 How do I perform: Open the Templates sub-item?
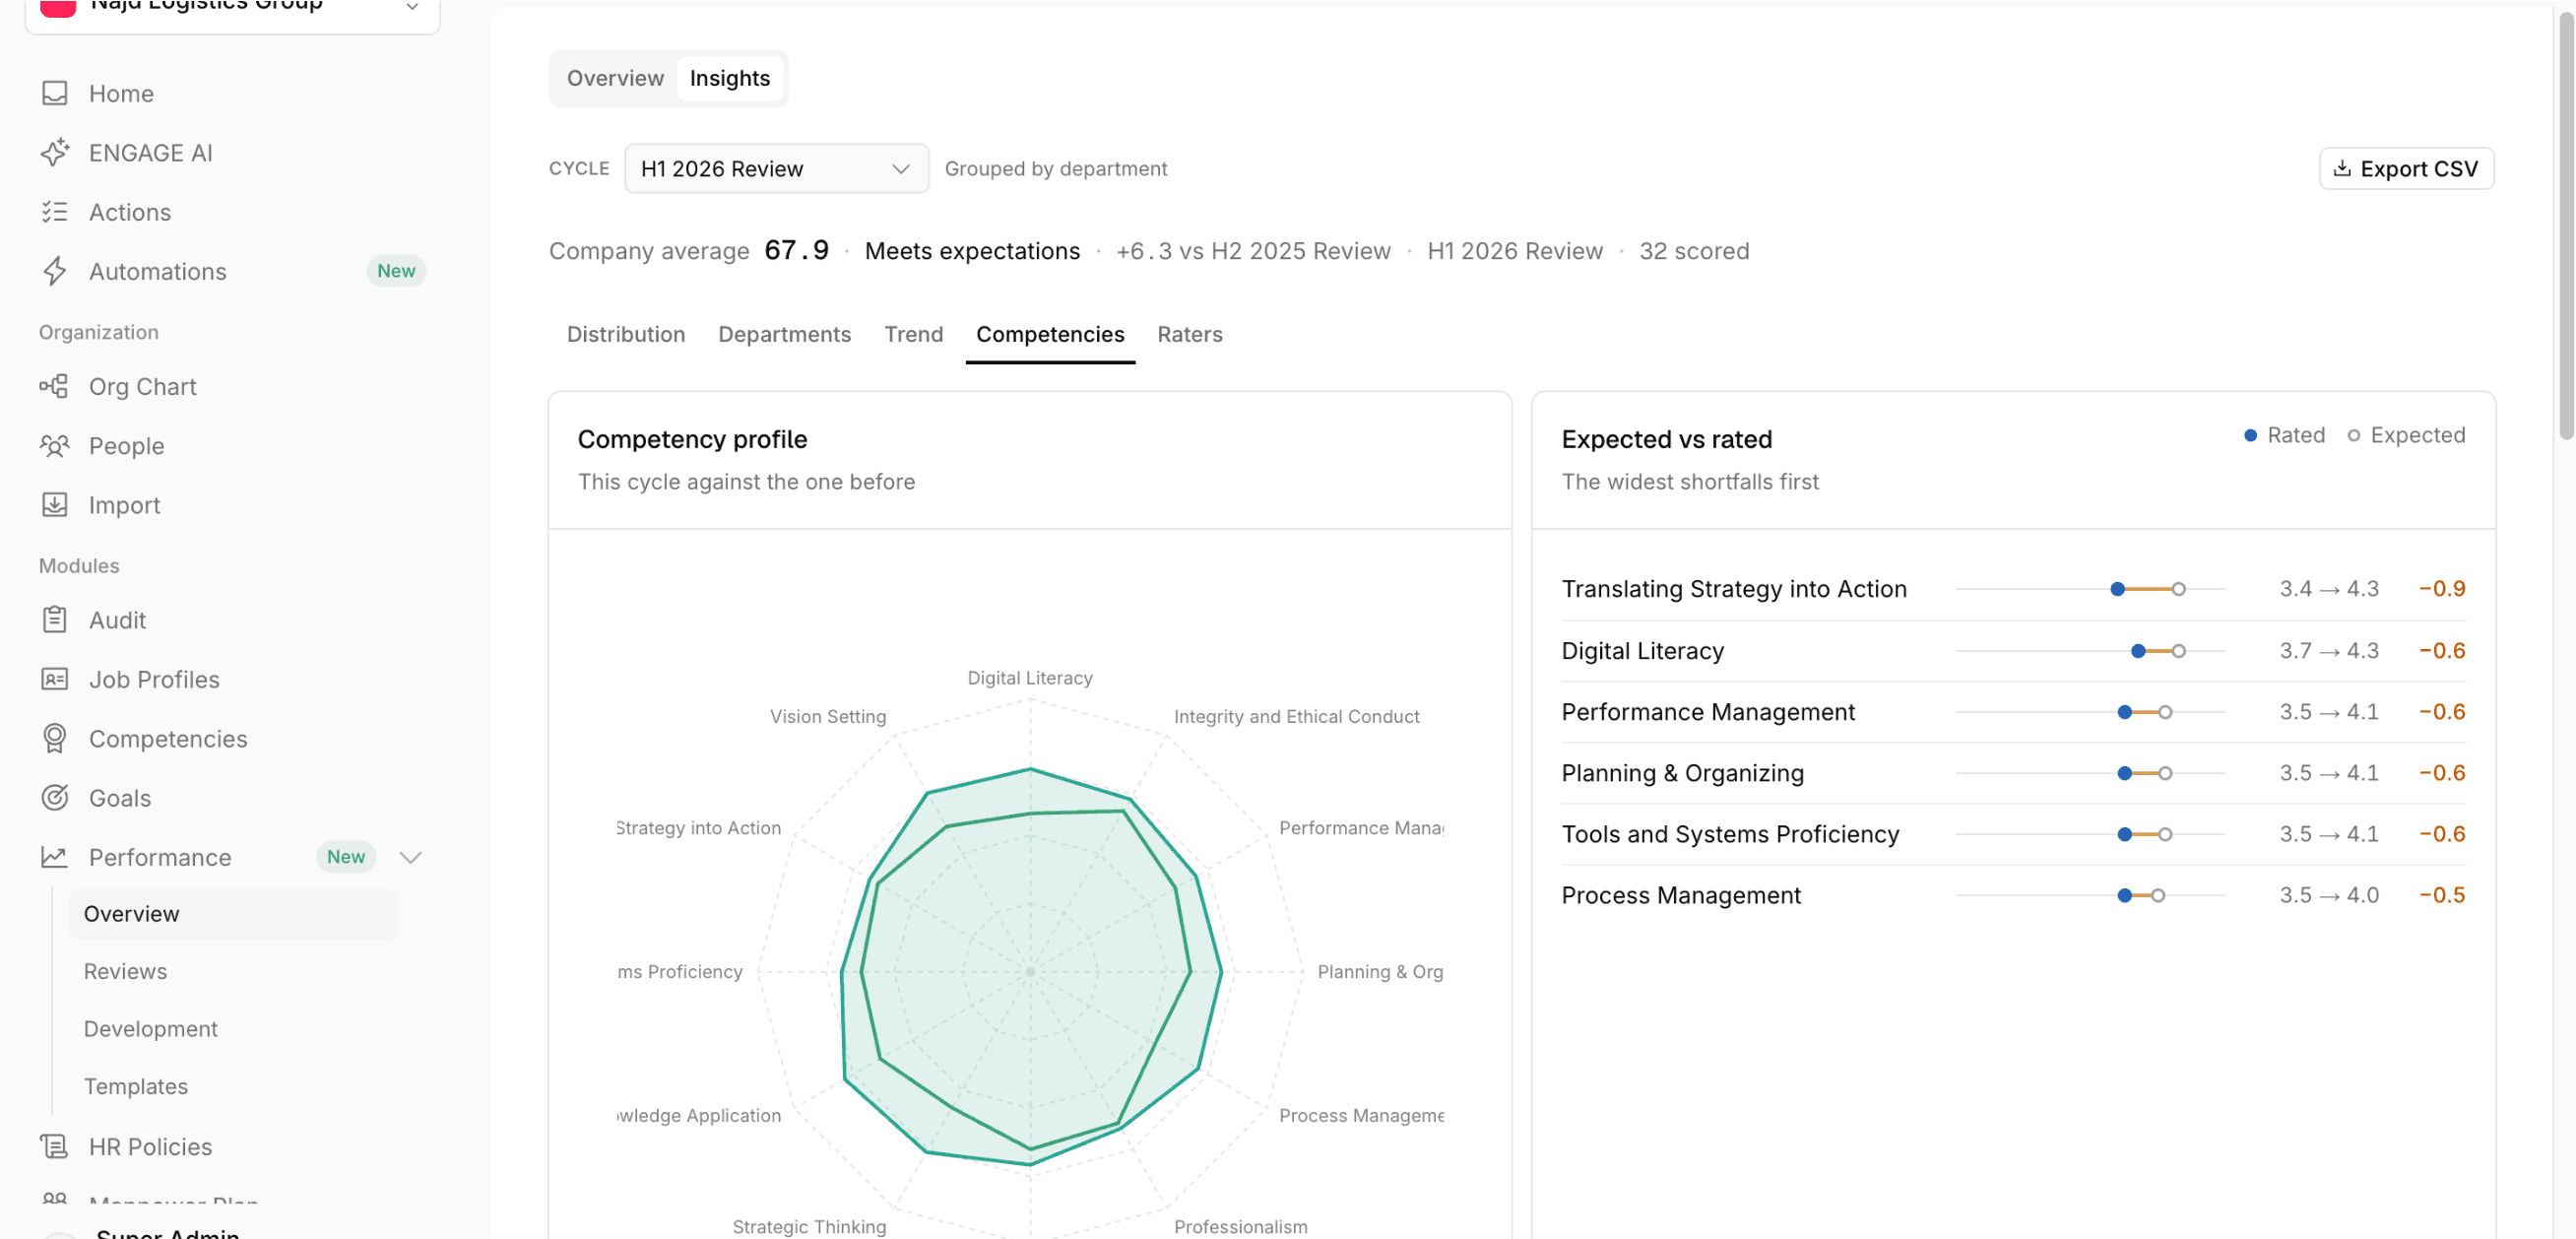pos(135,1086)
